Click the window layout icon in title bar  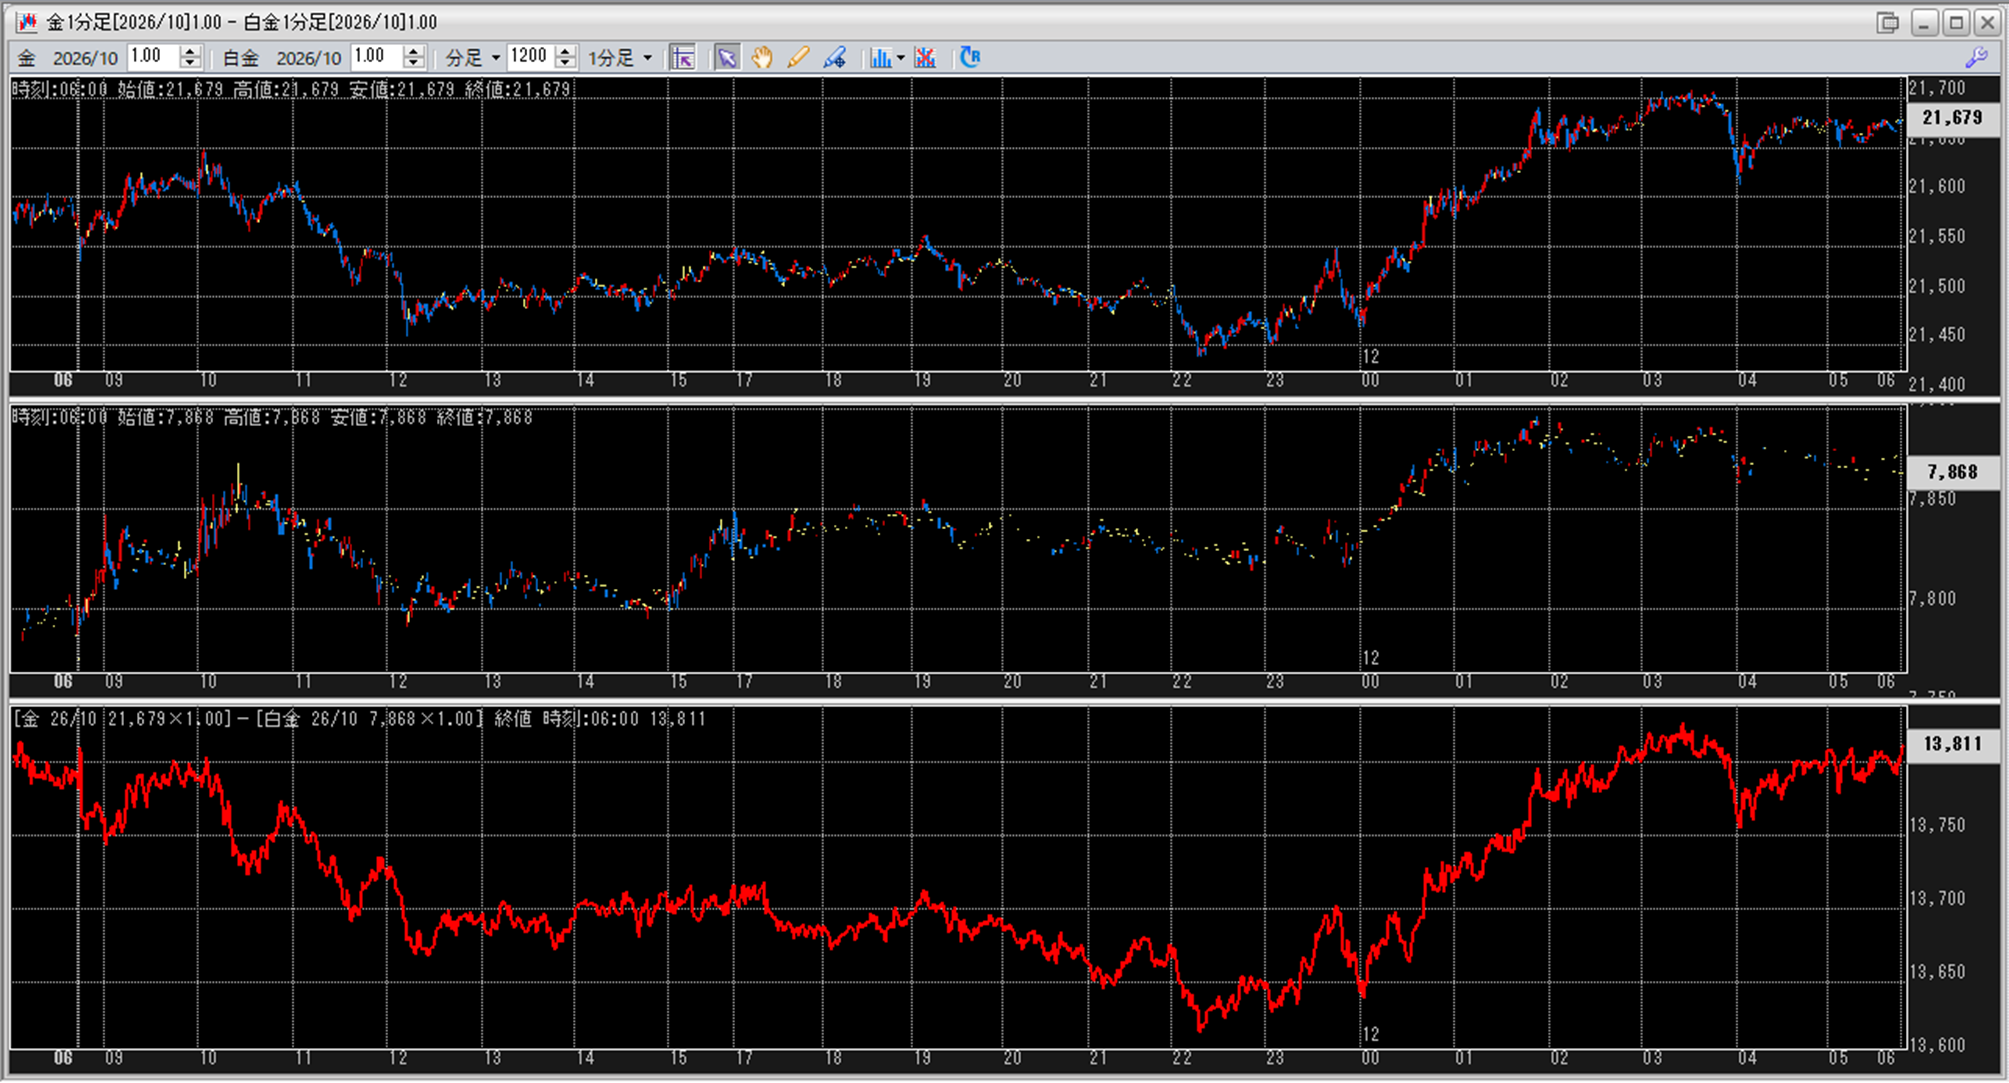coord(1887,22)
